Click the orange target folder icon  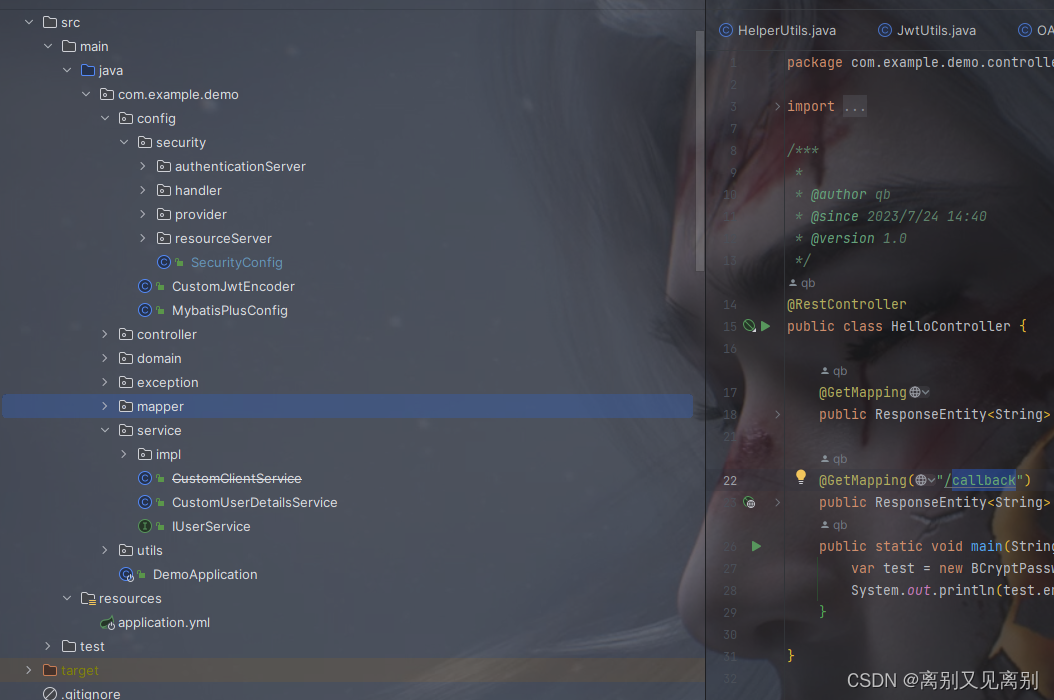click(50, 670)
